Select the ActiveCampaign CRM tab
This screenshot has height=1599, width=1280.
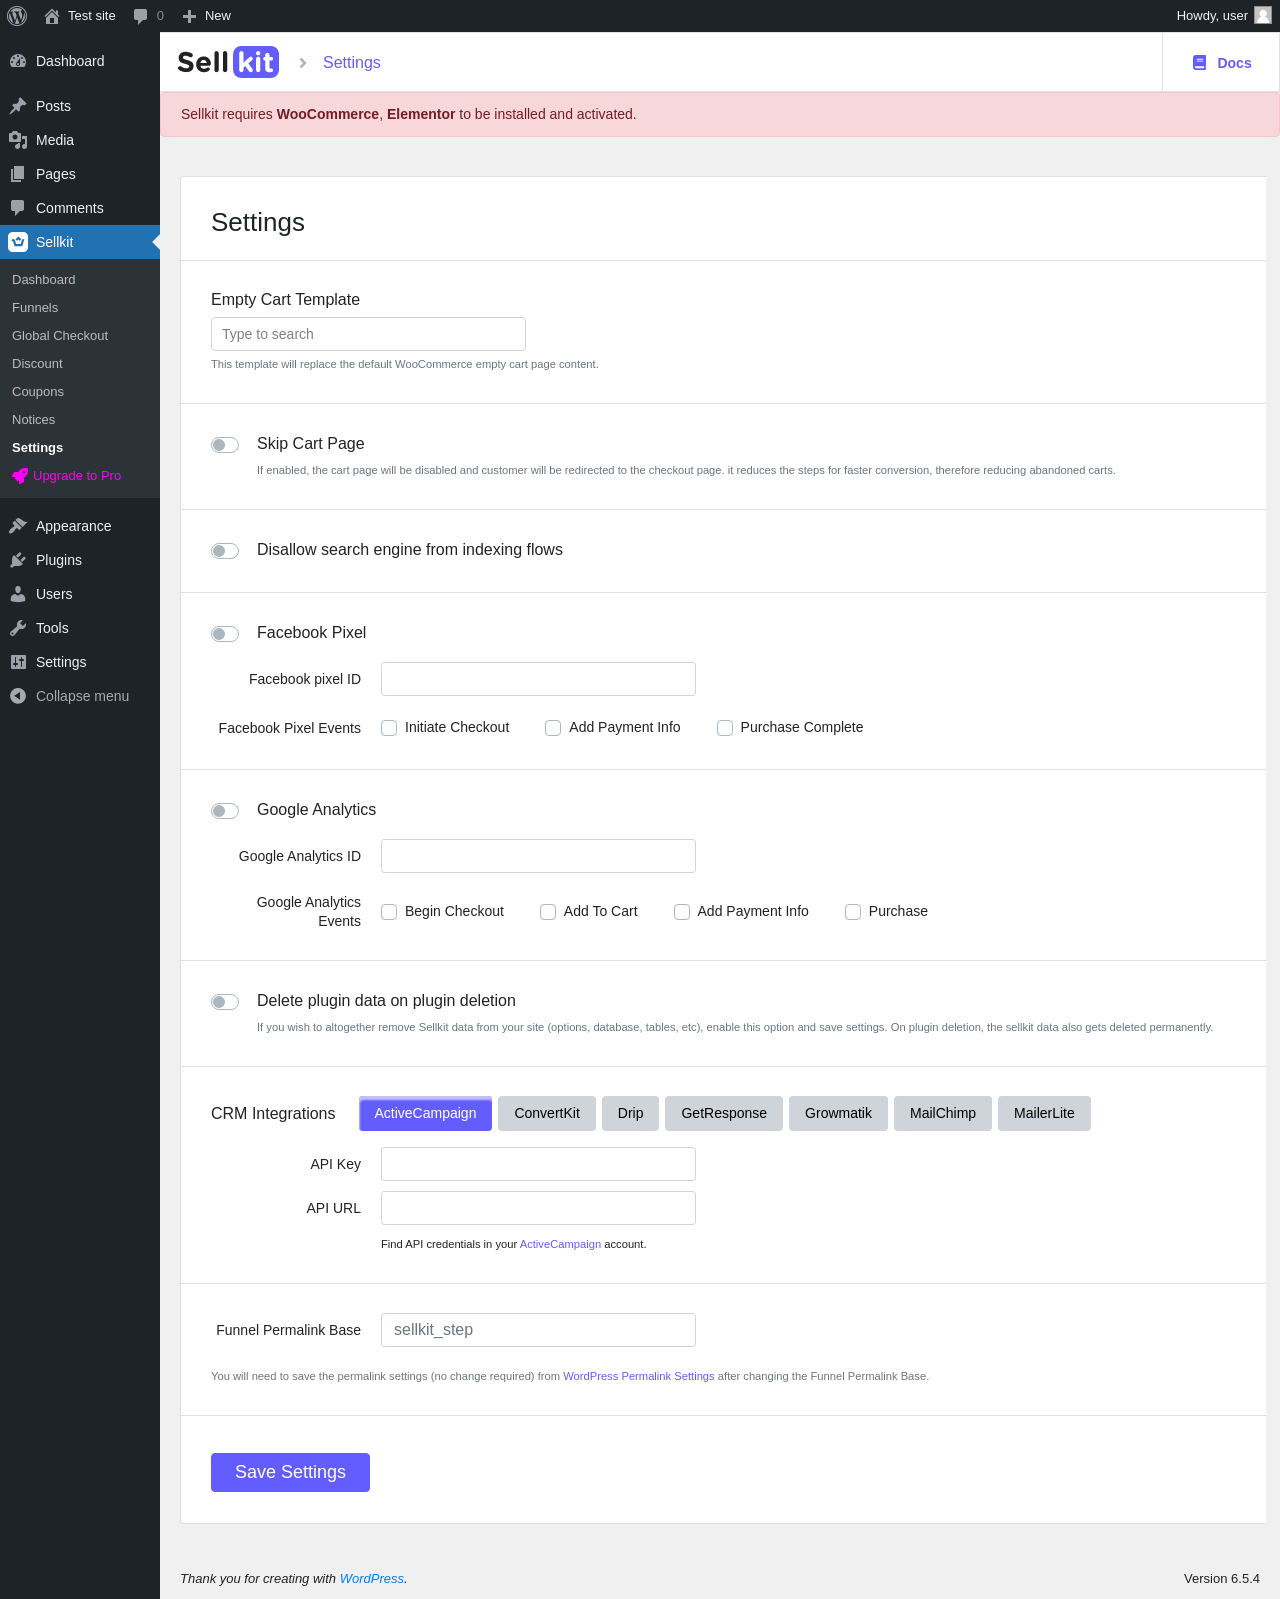point(425,1113)
